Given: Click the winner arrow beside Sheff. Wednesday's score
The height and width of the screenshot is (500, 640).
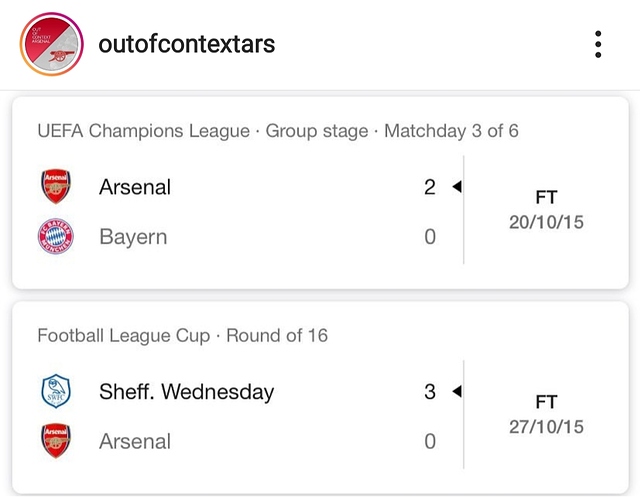Looking at the screenshot, I should coord(456,391).
